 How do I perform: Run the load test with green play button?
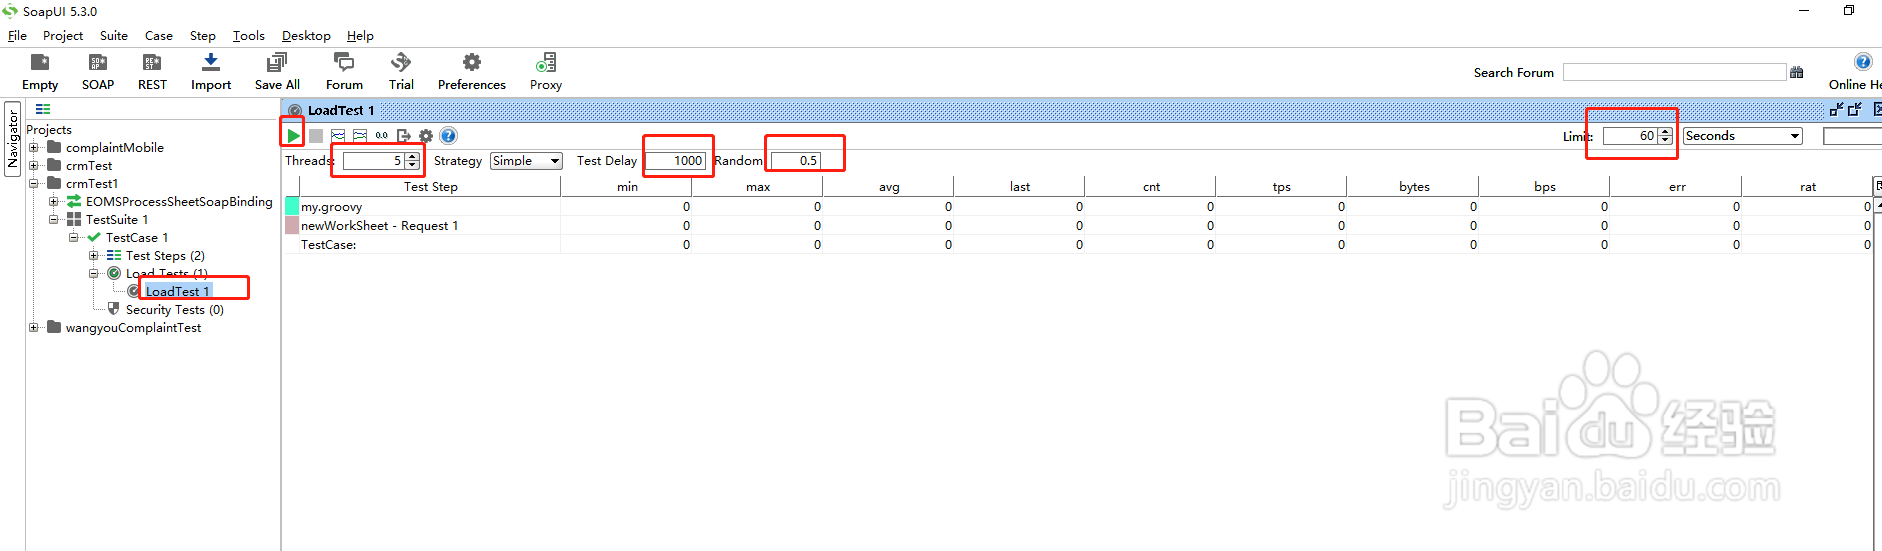pos(293,135)
